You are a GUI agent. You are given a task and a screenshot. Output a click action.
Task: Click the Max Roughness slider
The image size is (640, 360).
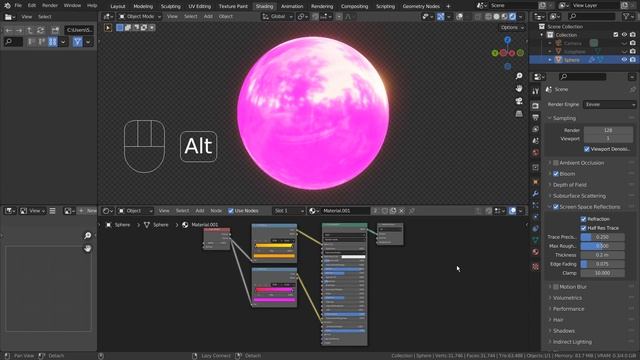pos(602,246)
